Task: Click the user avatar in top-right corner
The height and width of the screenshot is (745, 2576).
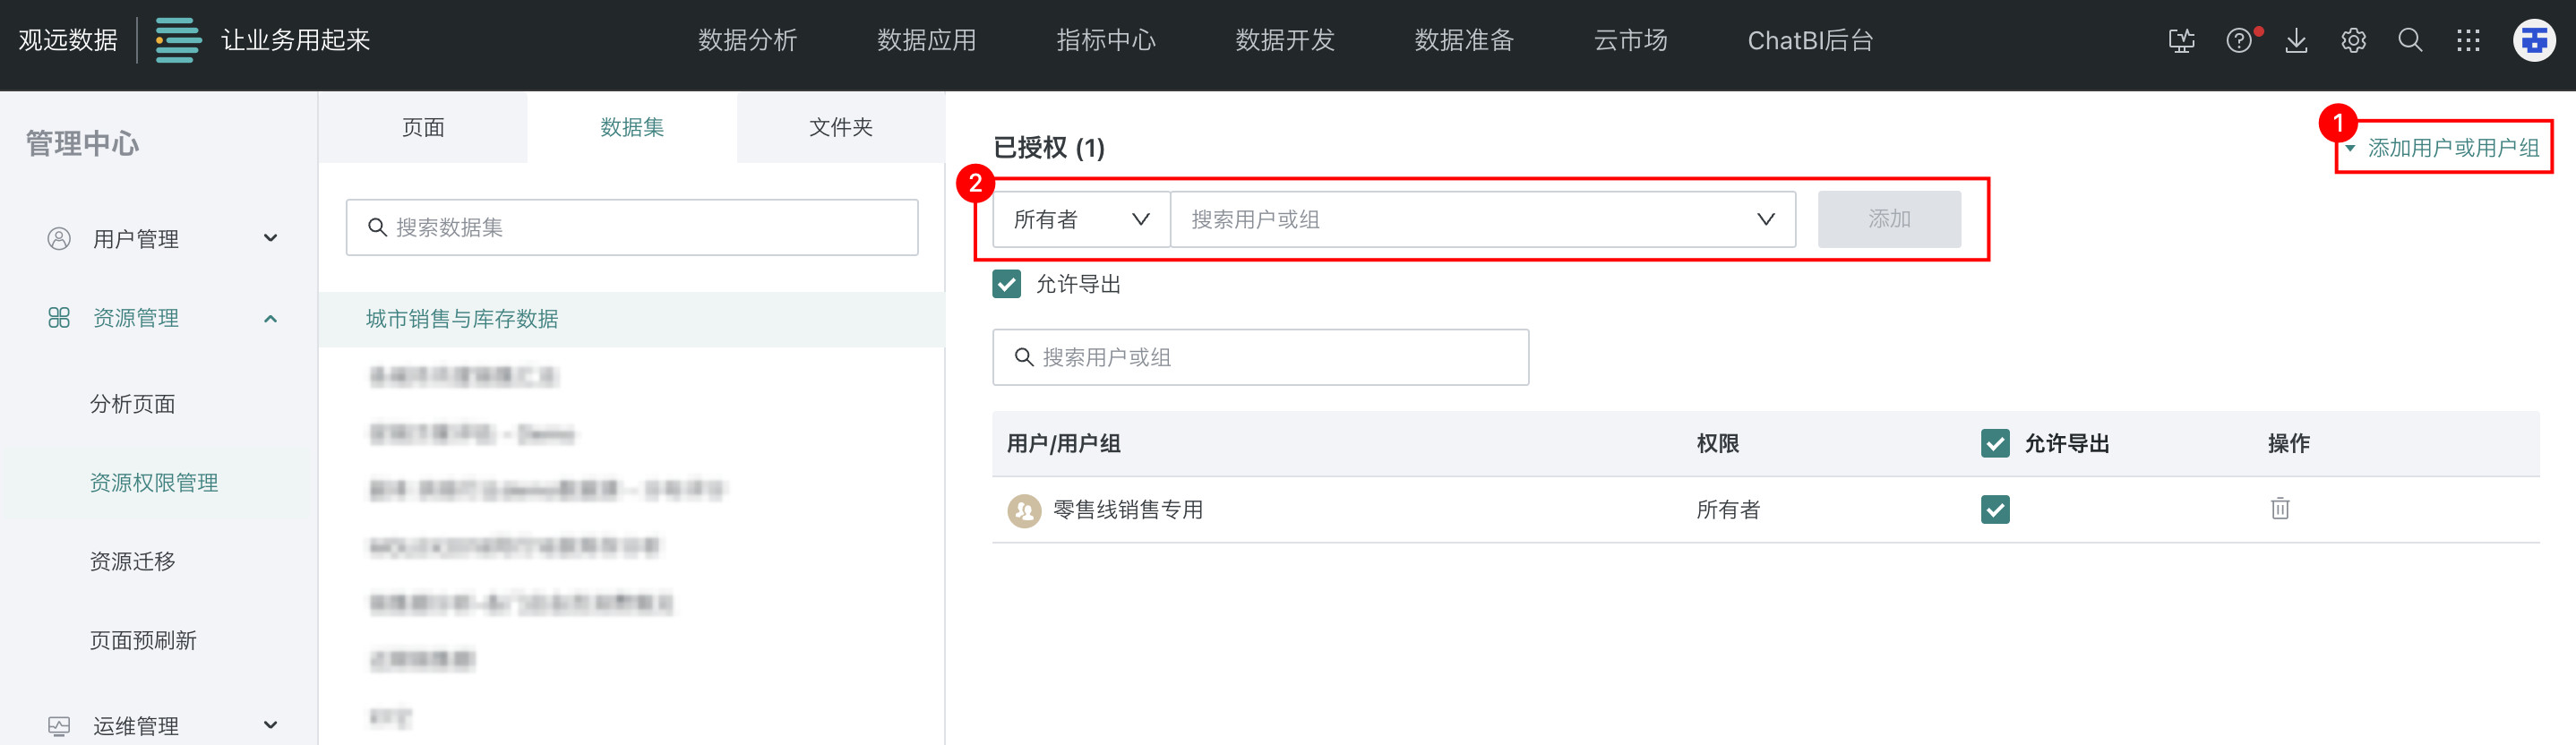Action: pos(2533,41)
